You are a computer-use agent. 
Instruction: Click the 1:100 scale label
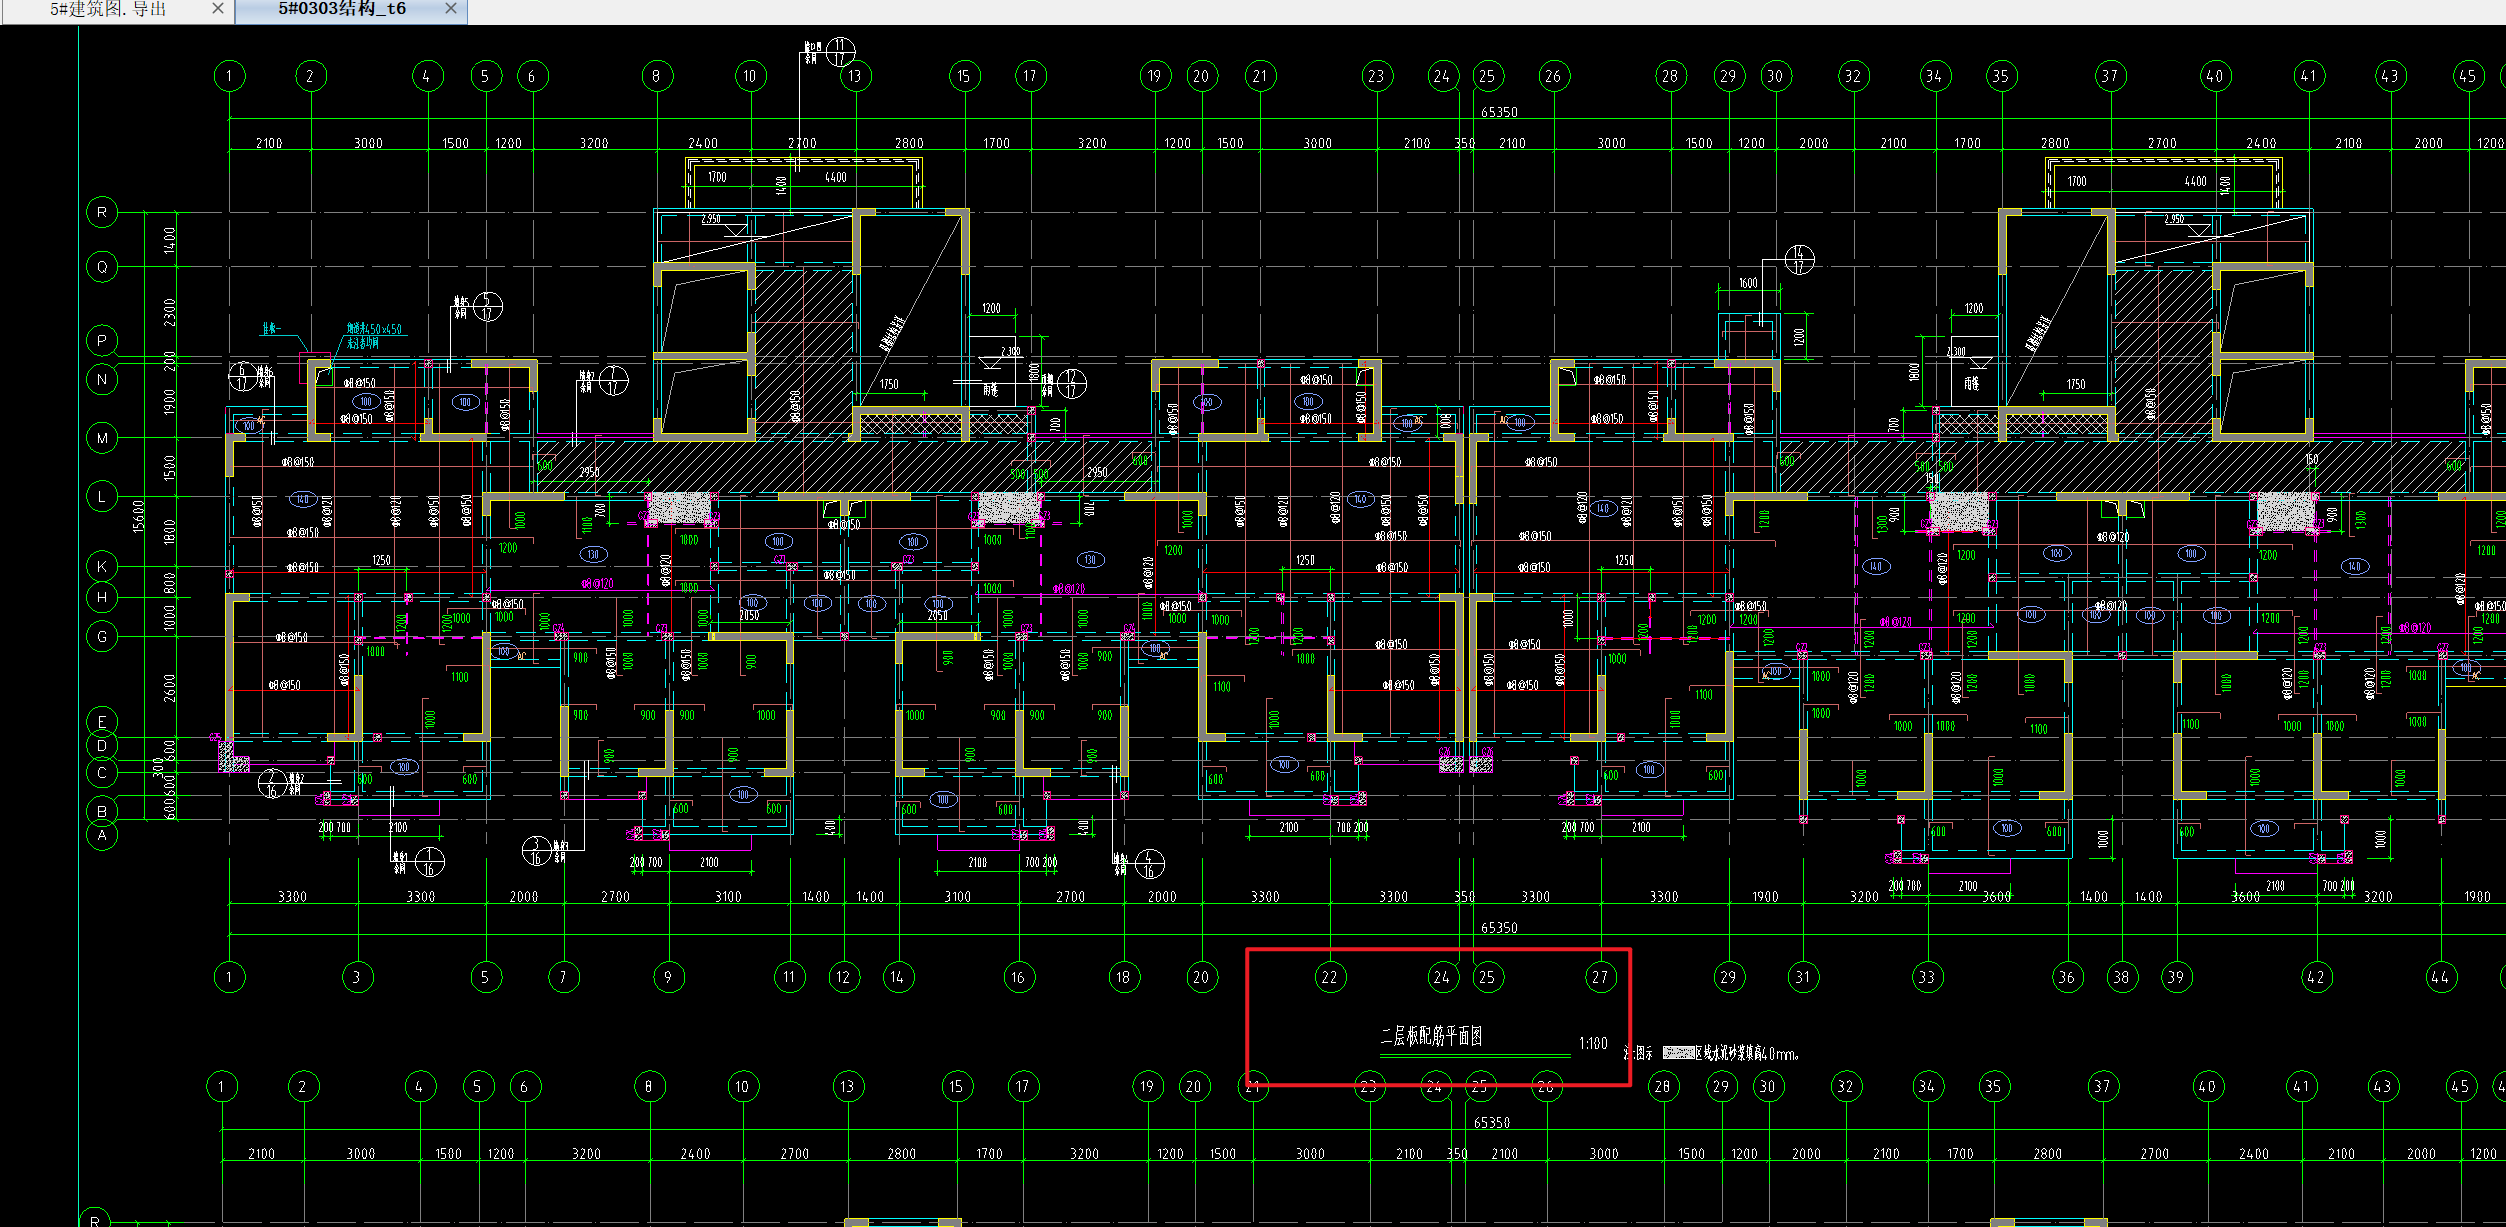click(1593, 1044)
